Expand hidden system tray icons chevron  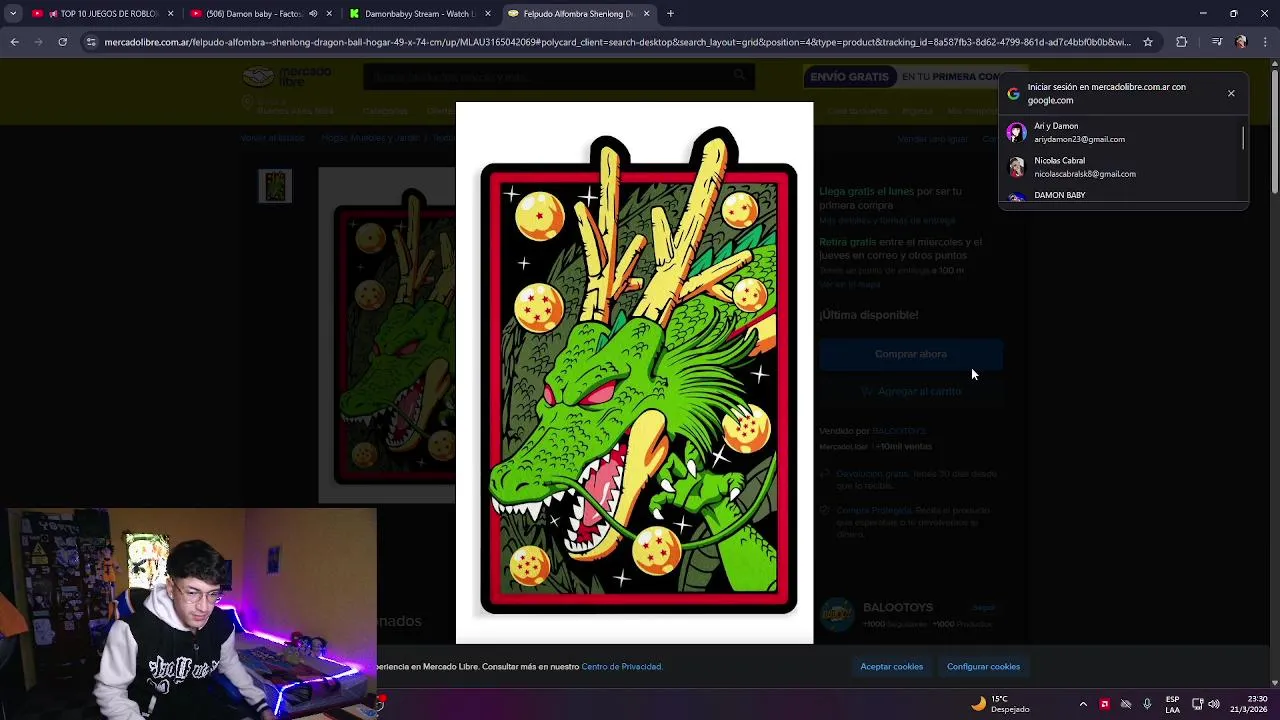(x=1083, y=704)
